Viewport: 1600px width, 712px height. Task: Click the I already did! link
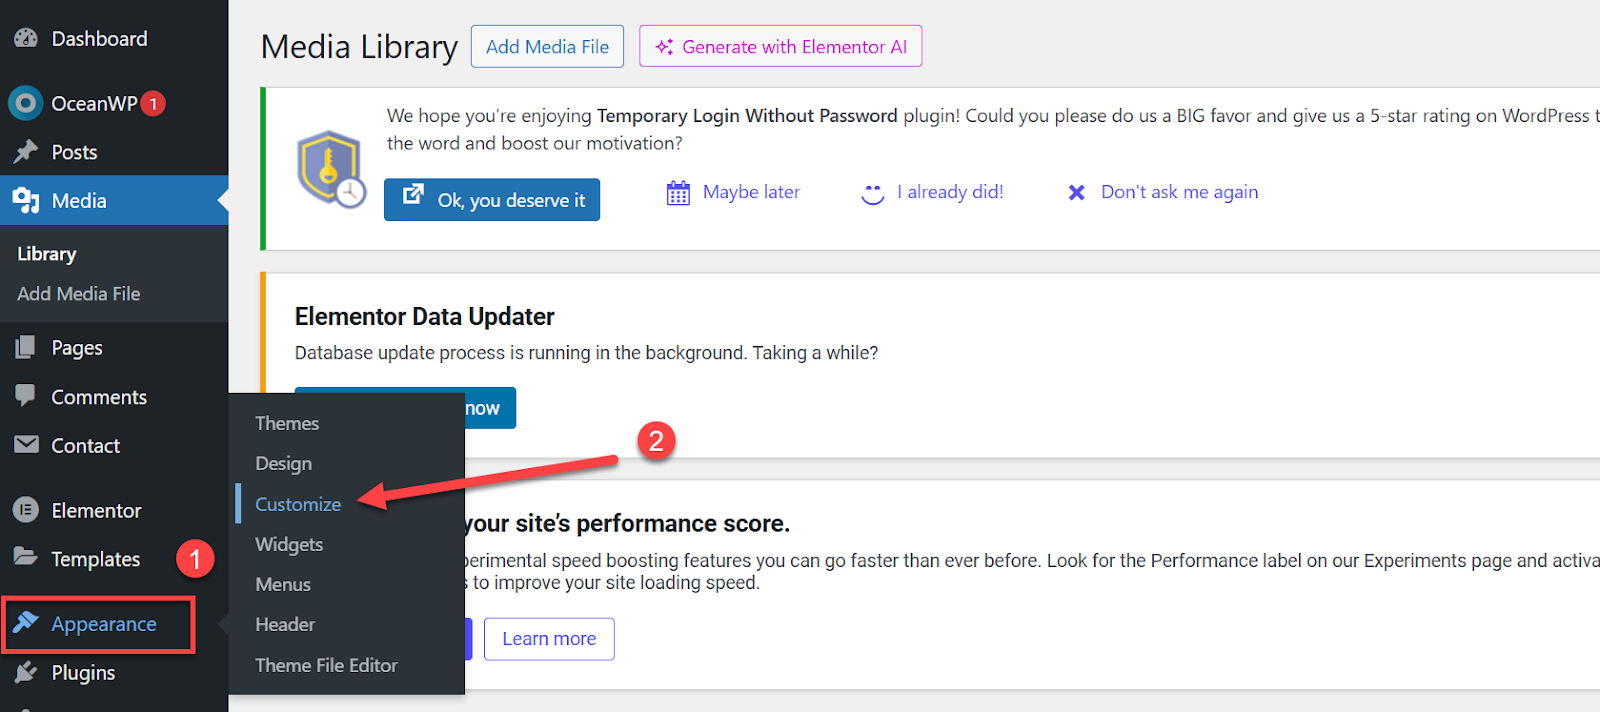(950, 192)
